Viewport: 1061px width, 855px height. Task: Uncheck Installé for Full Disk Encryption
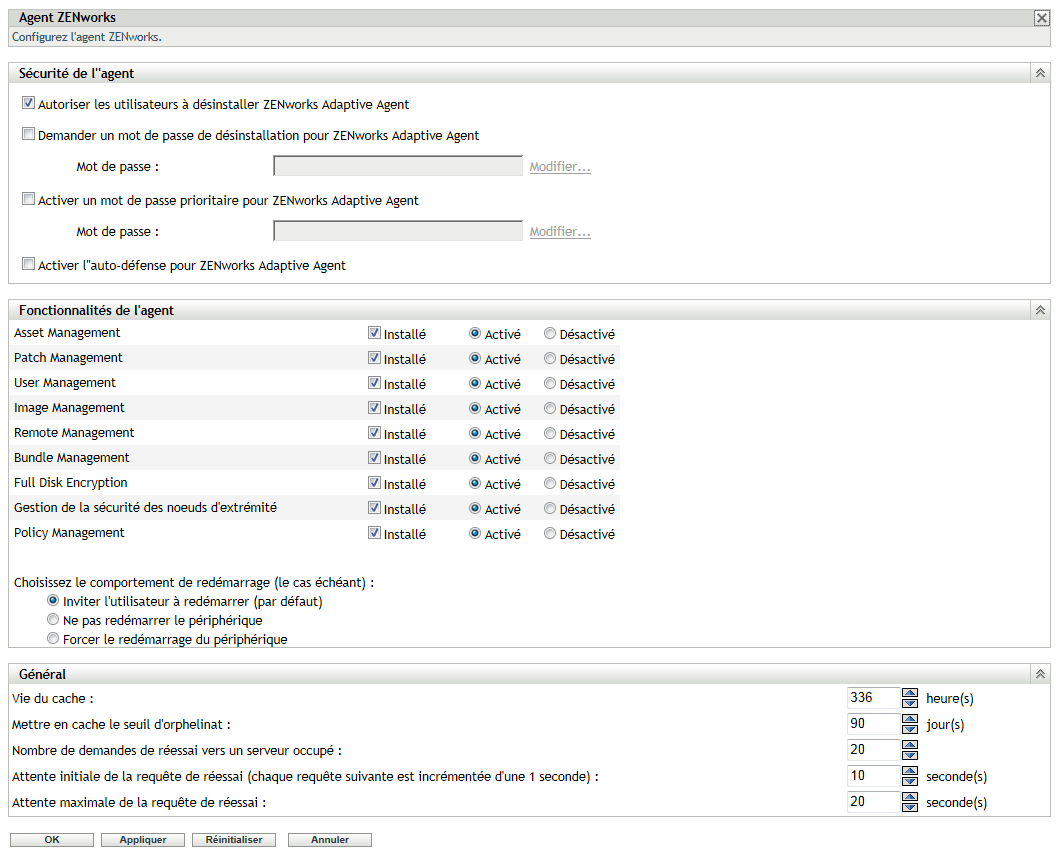[374, 483]
